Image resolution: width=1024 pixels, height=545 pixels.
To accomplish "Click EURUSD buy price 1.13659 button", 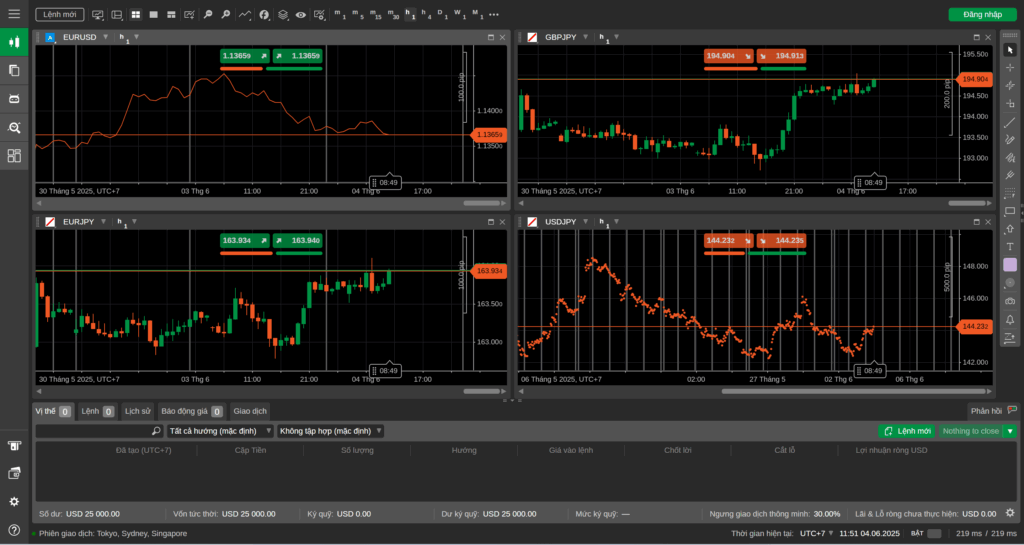I will pyautogui.click(x=297, y=55).
